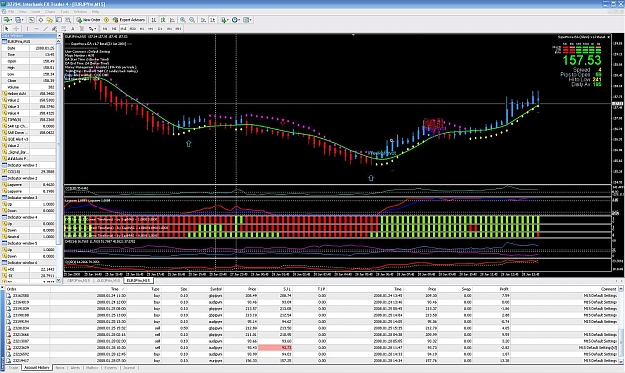The height and width of the screenshot is (373, 625).
Task: Open the Indicators list icon
Action: point(224,20)
